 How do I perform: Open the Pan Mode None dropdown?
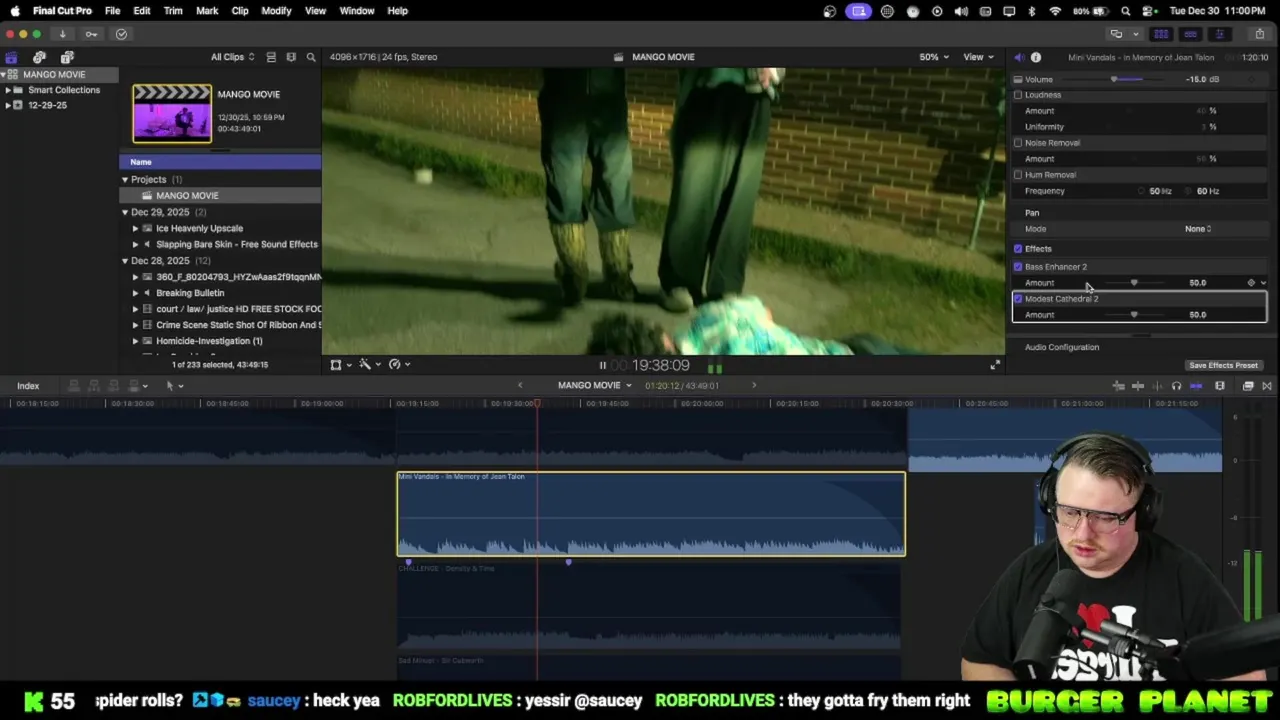click(1198, 229)
